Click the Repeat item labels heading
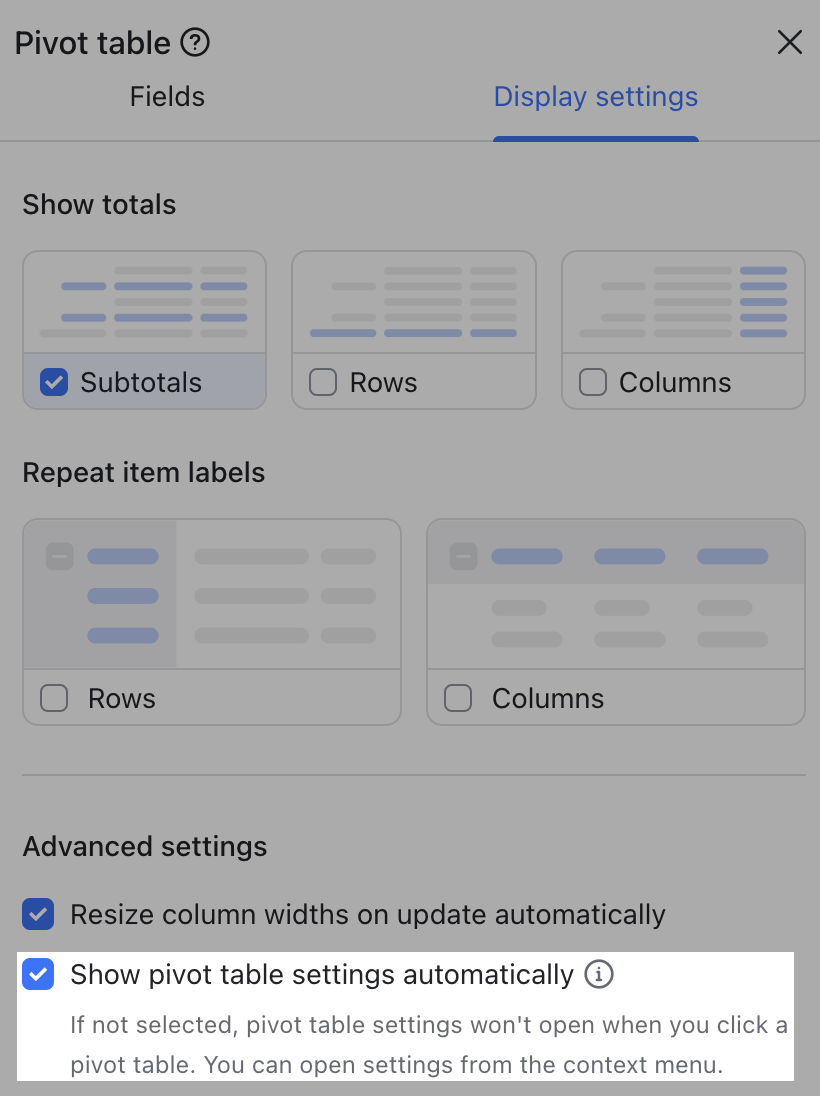Screen dimensions: 820x1096 coord(143,472)
